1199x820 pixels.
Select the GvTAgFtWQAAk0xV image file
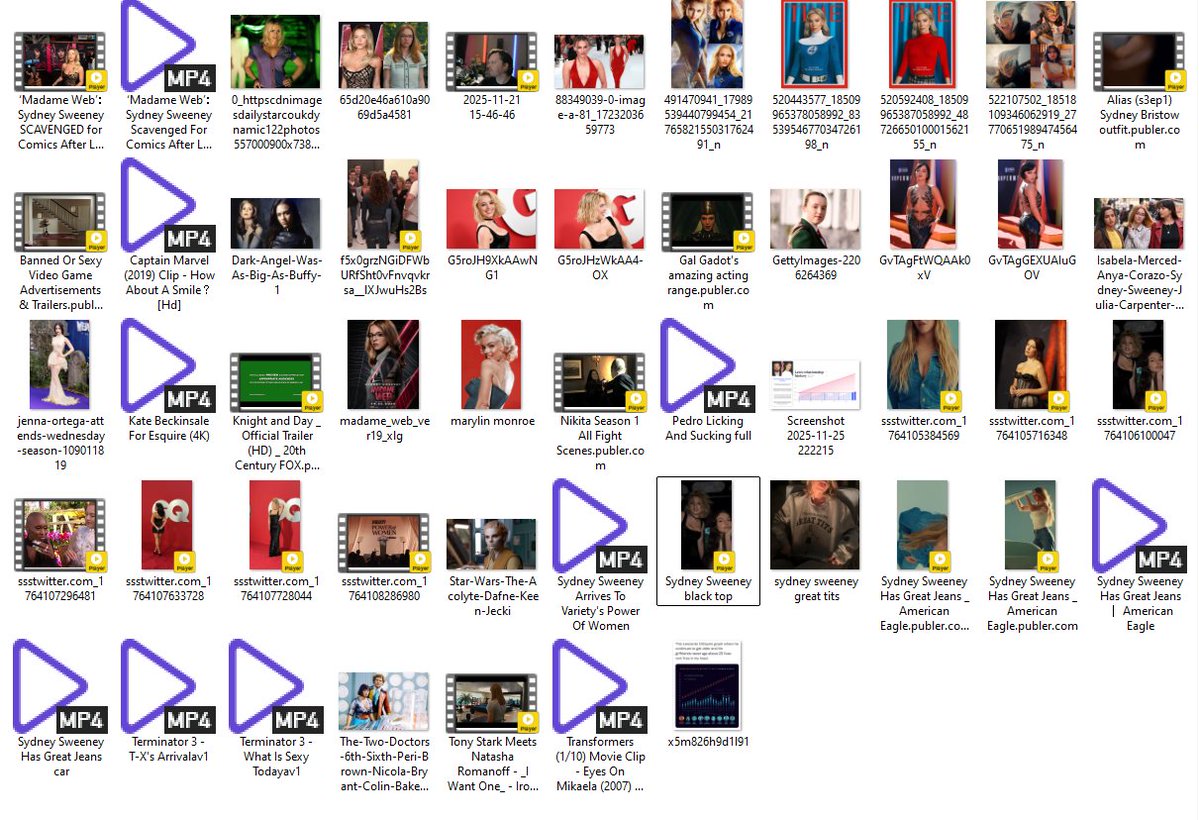(924, 205)
